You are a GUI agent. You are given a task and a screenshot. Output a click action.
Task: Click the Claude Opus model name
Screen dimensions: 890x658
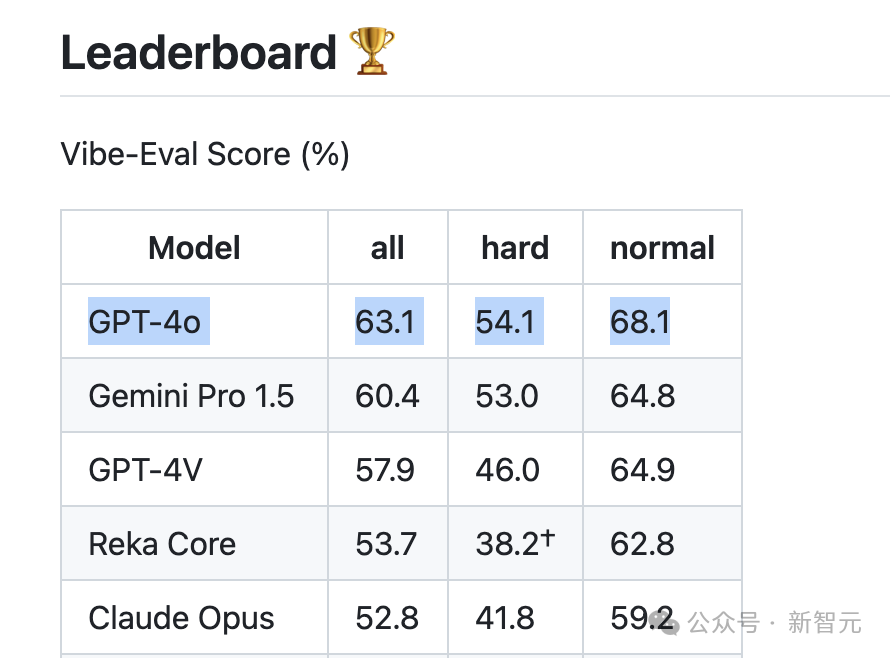coord(182,618)
